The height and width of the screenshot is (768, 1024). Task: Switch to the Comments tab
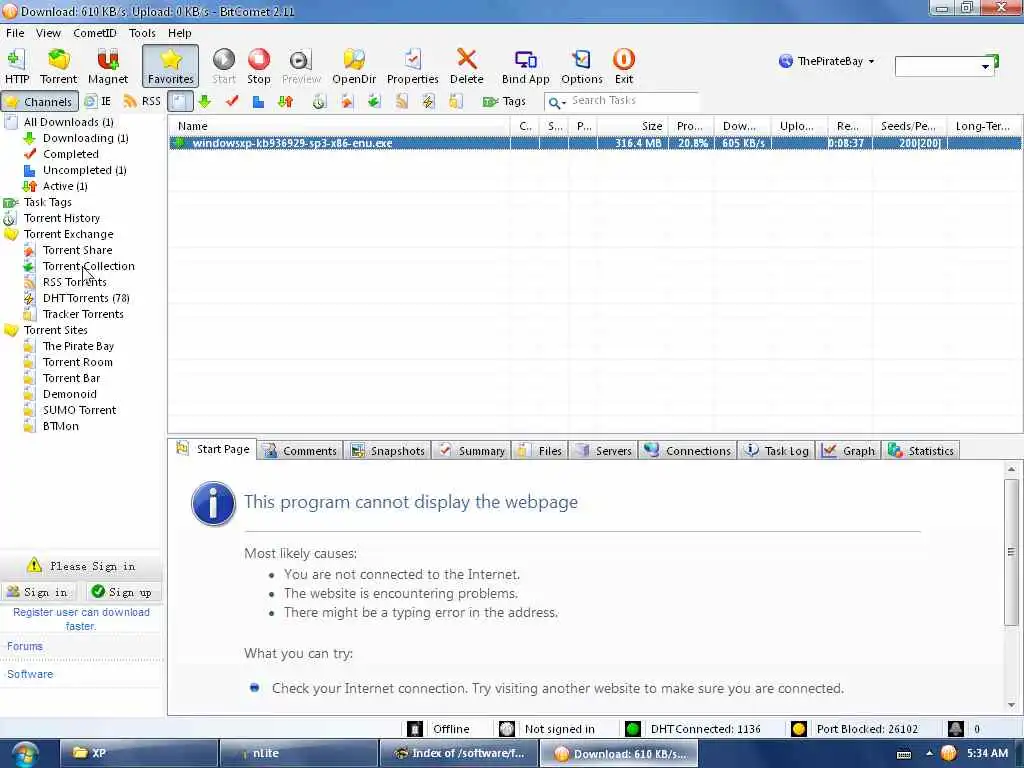coord(300,451)
